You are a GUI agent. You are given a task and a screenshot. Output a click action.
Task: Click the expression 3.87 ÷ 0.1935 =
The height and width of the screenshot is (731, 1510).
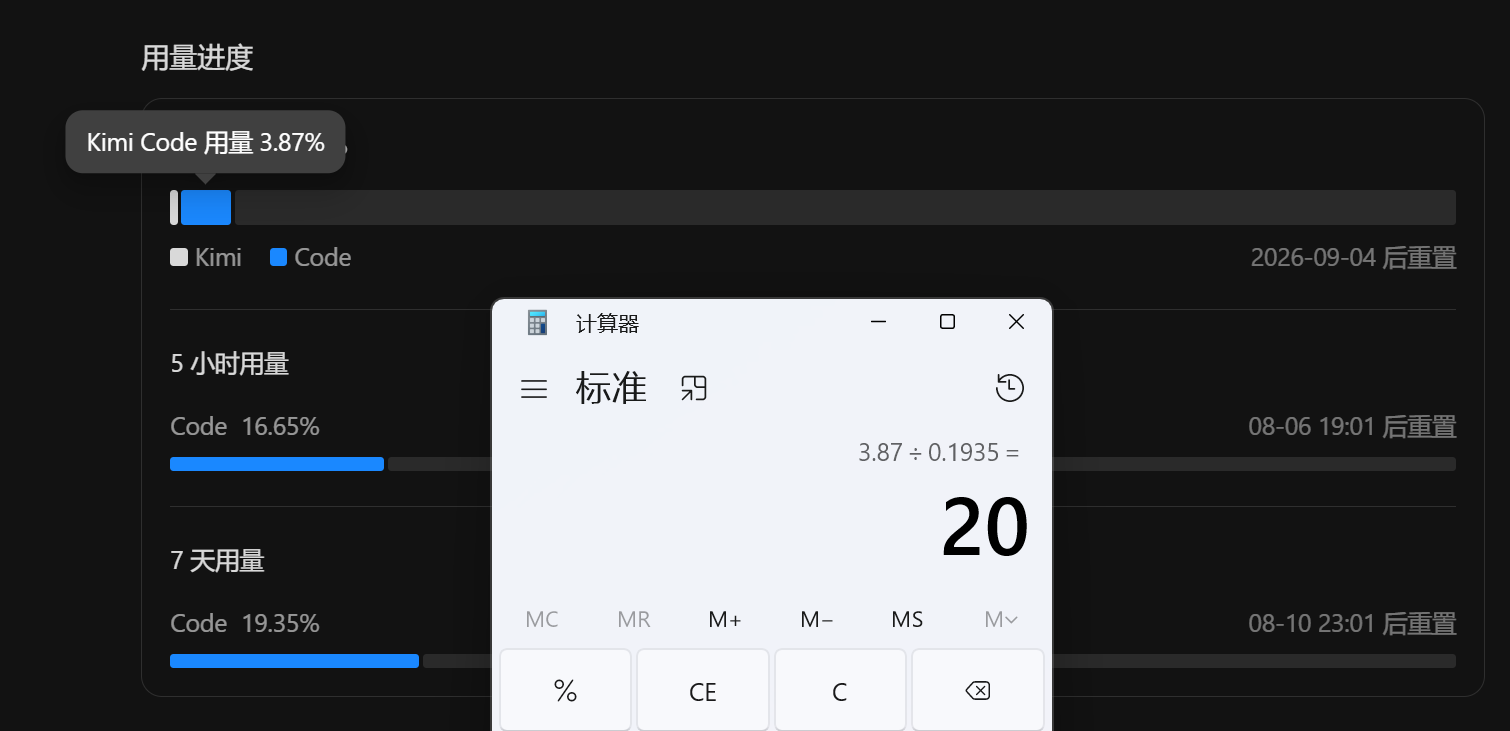click(938, 452)
